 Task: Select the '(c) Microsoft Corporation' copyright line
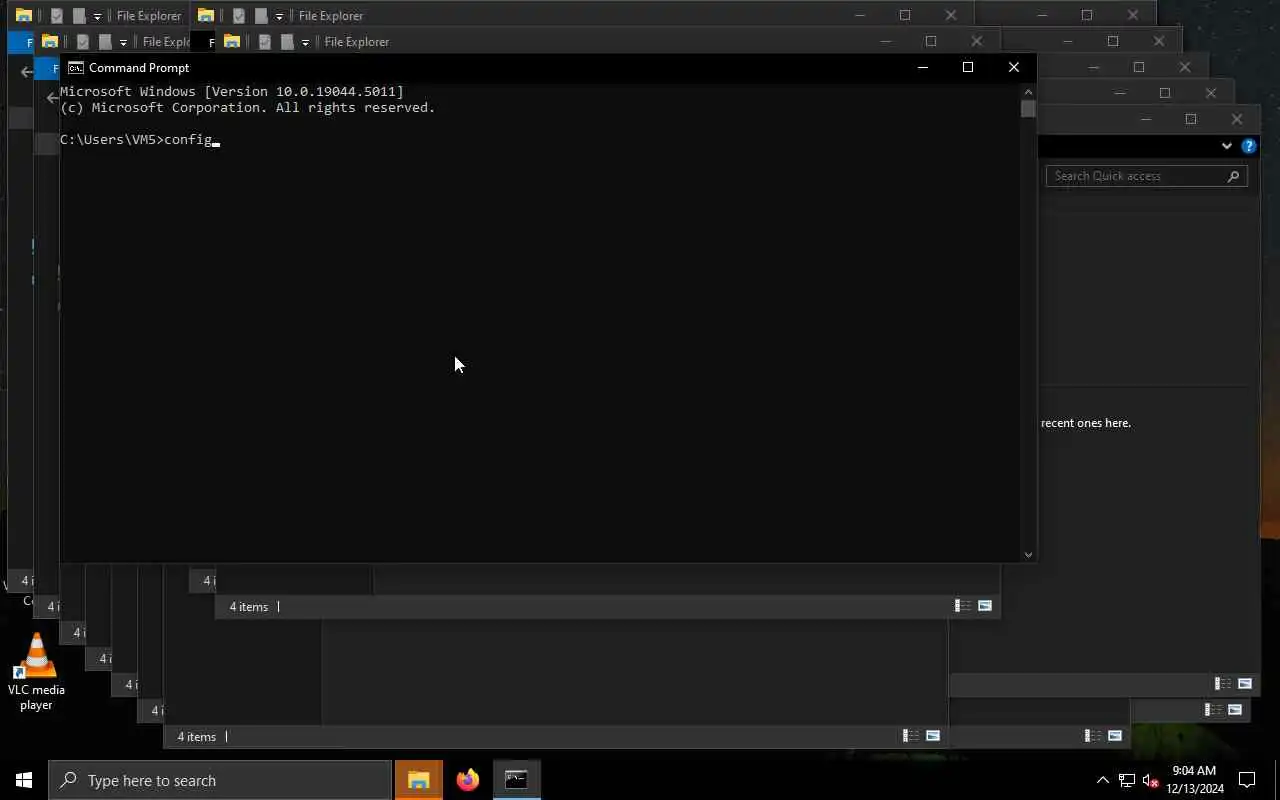[248, 108]
